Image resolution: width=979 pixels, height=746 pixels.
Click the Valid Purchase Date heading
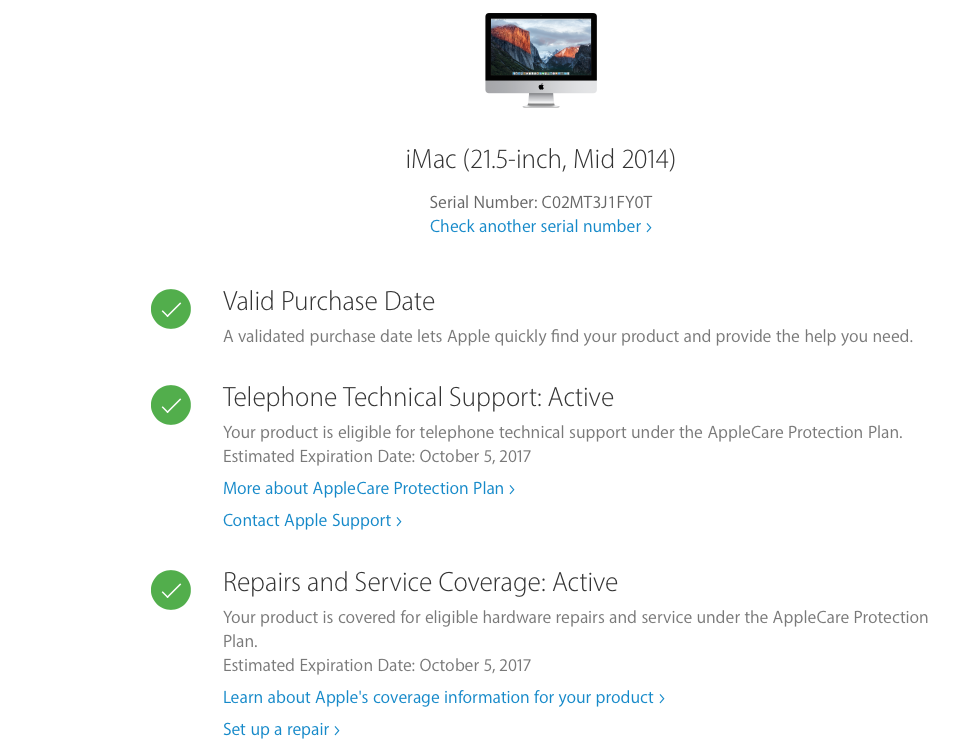328,302
